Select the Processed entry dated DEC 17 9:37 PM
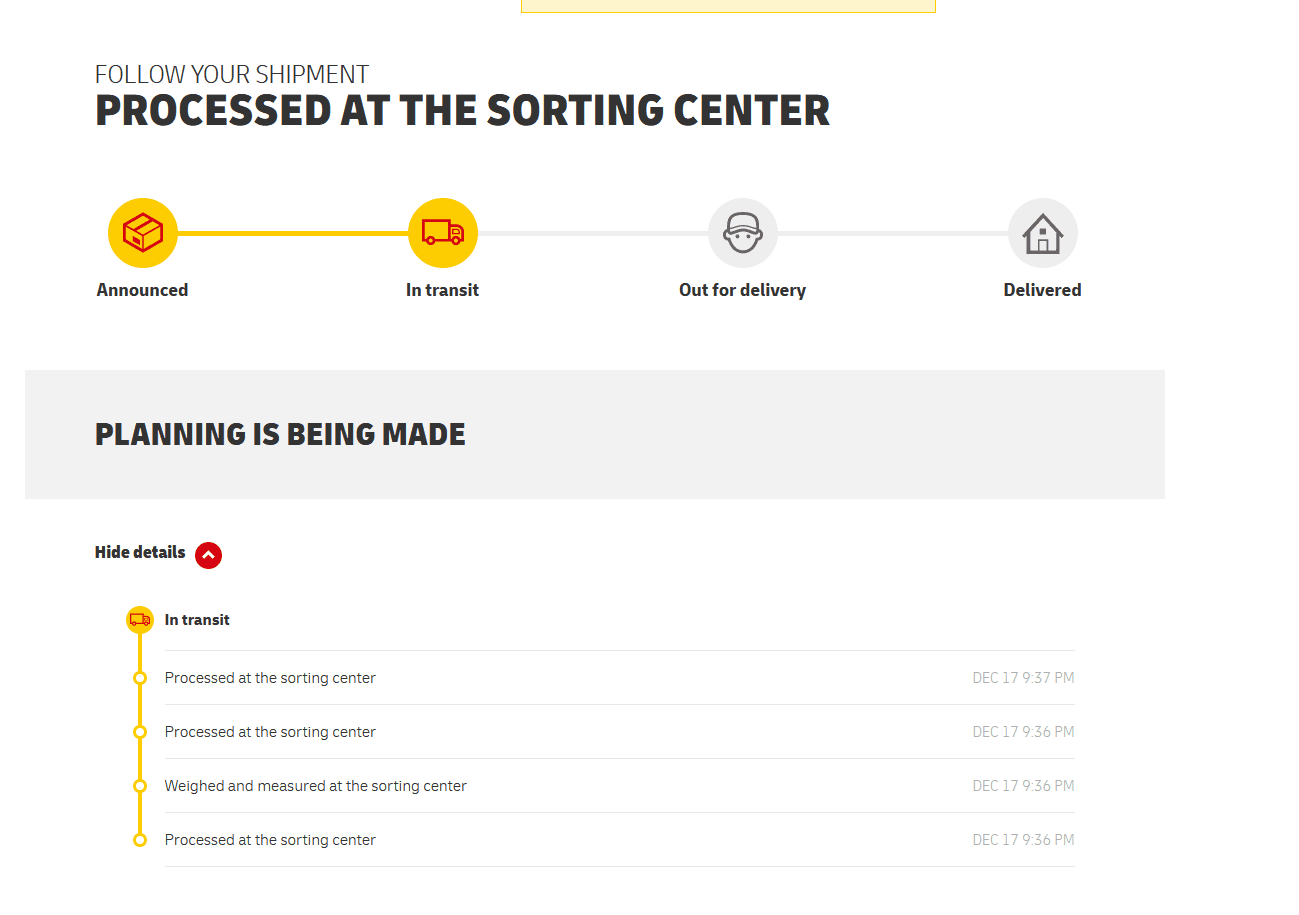 point(620,678)
